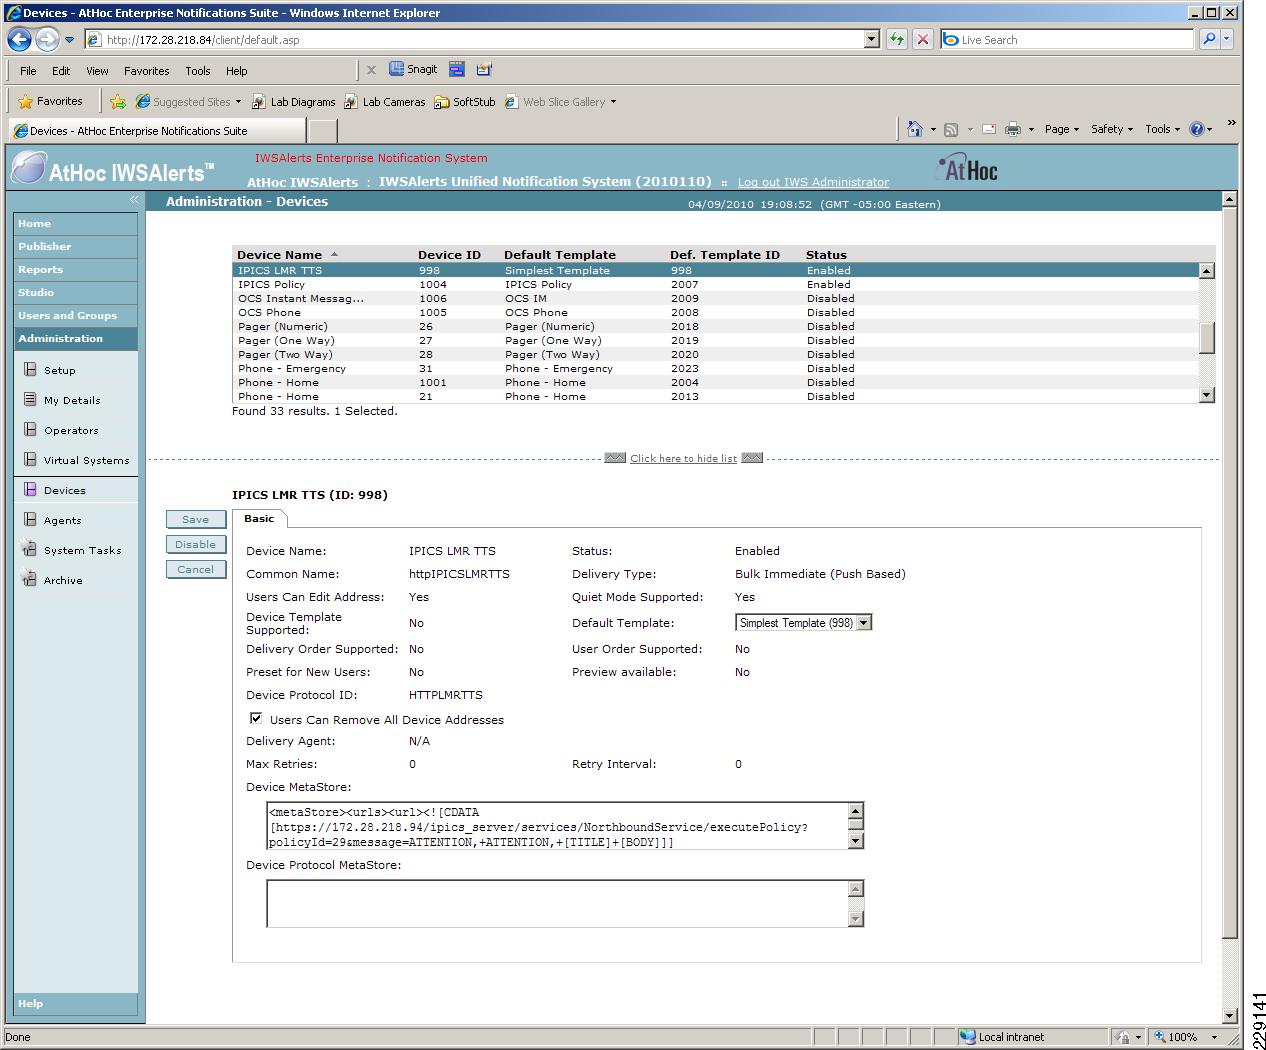This screenshot has width=1266, height=1050.
Task: Open System Tasks in the sidebar
Action: [82, 550]
